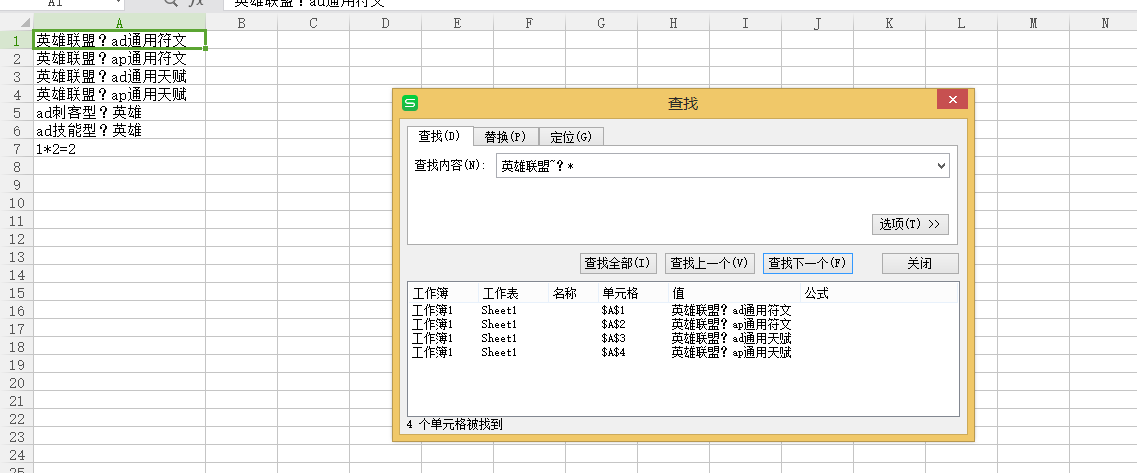1137x473 pixels.
Task: Click the 查找下一个(F) button
Action: point(808,263)
